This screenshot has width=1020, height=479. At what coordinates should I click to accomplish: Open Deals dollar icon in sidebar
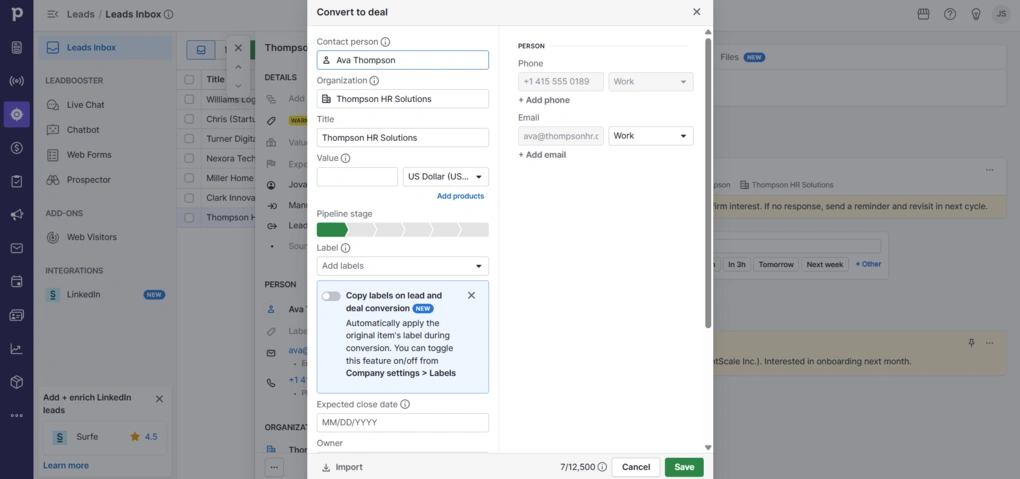pyautogui.click(x=17, y=148)
